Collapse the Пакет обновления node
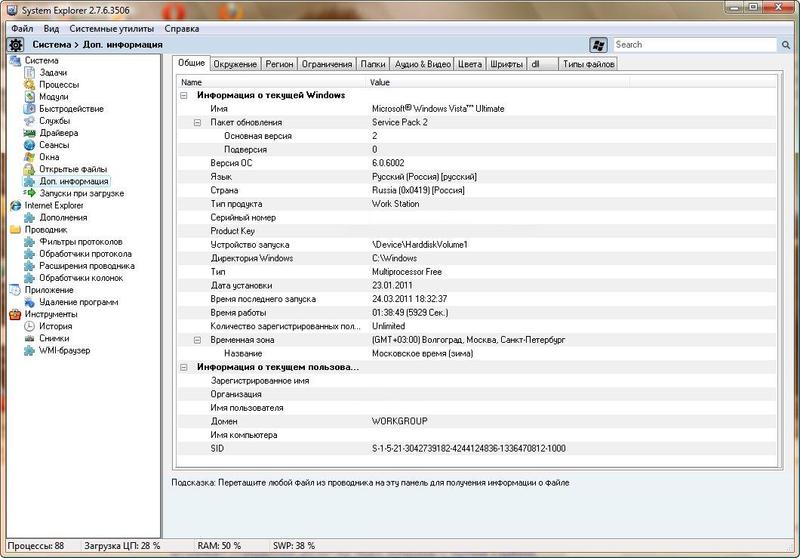 (x=197, y=122)
